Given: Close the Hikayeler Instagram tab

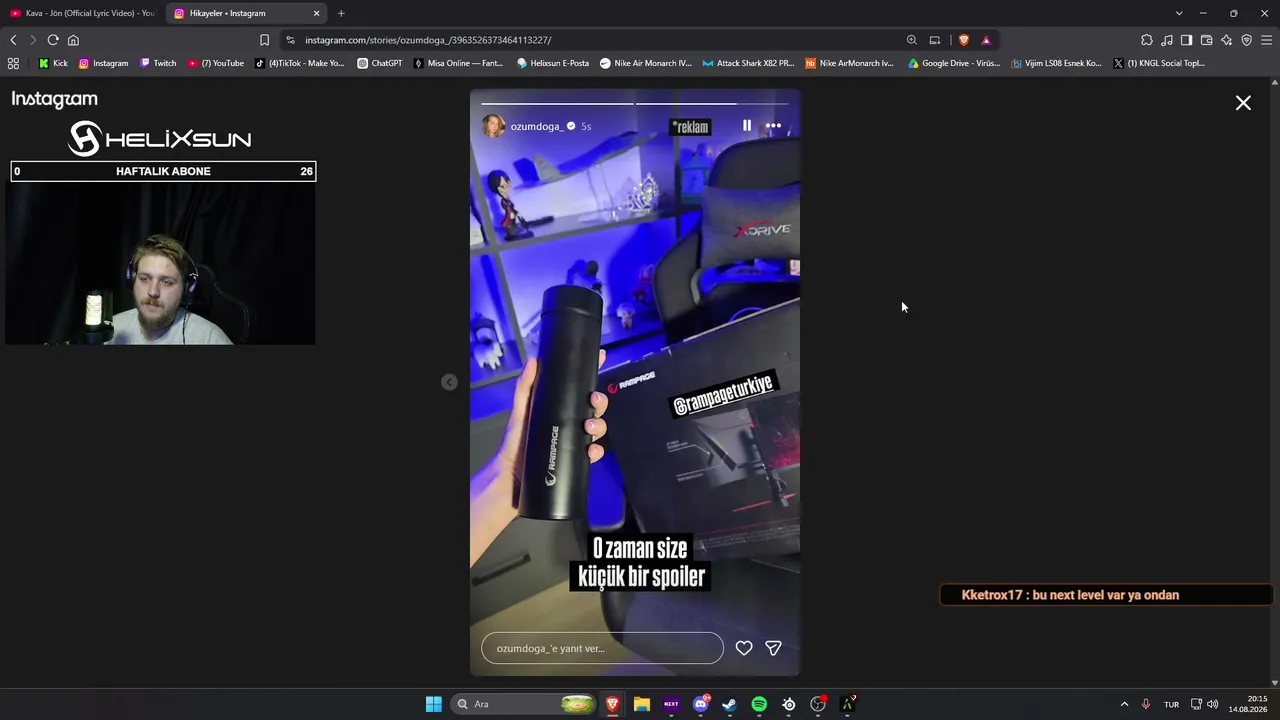Looking at the screenshot, I should [x=317, y=13].
